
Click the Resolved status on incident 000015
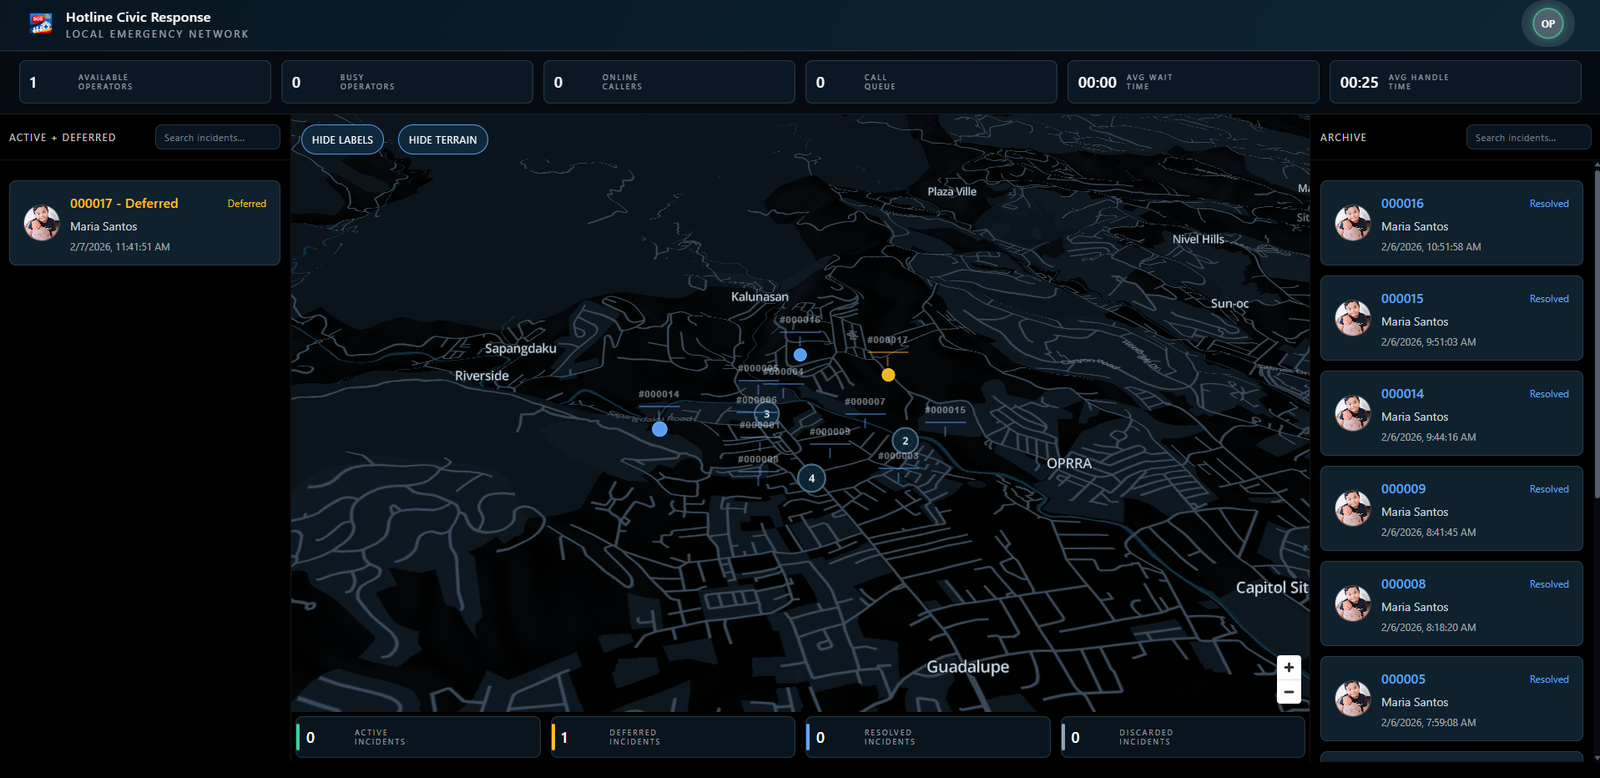pyautogui.click(x=1549, y=299)
